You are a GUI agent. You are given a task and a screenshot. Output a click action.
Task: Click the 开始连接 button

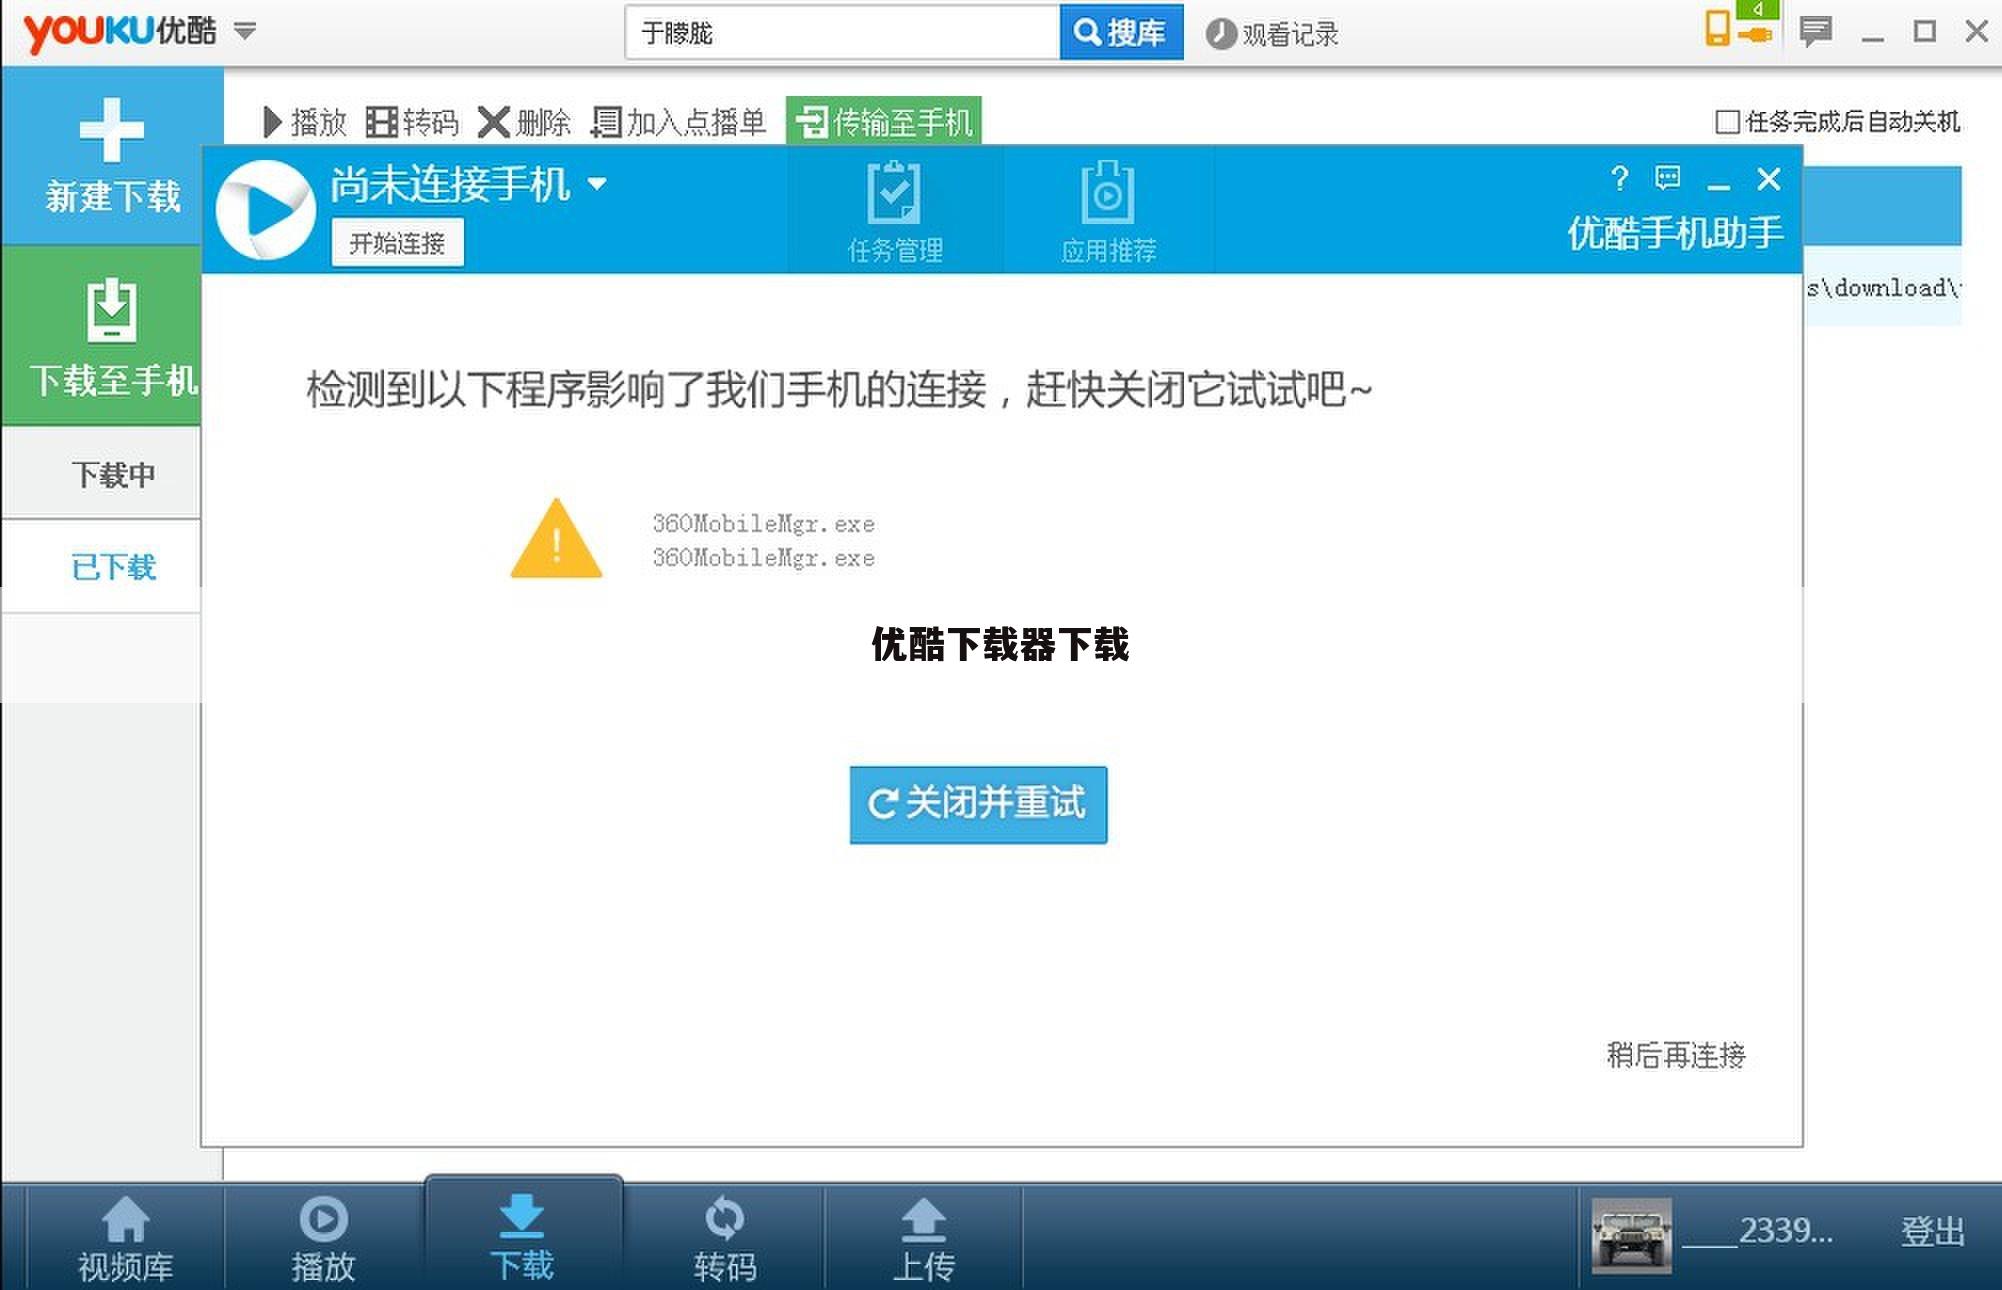pos(397,243)
